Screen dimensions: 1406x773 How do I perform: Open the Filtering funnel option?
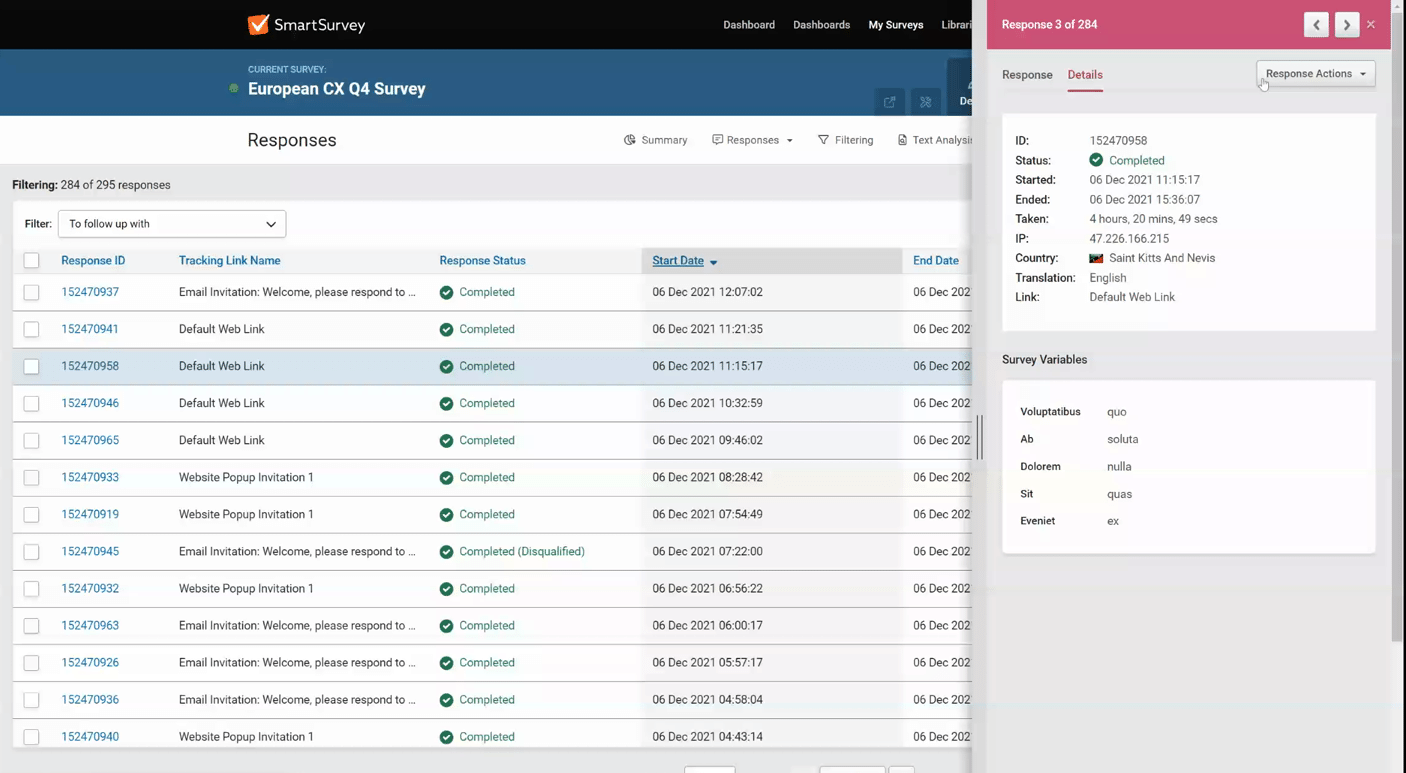[x=845, y=140]
